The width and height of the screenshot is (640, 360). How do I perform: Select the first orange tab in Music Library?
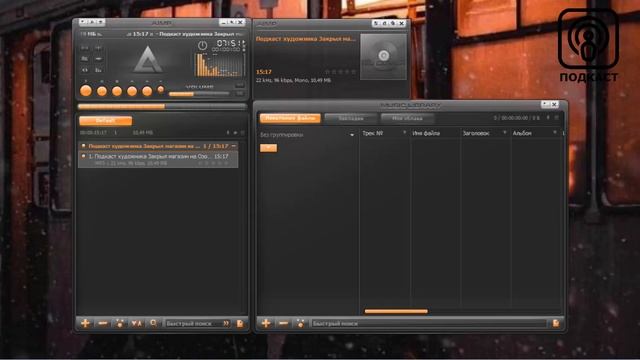coord(290,118)
